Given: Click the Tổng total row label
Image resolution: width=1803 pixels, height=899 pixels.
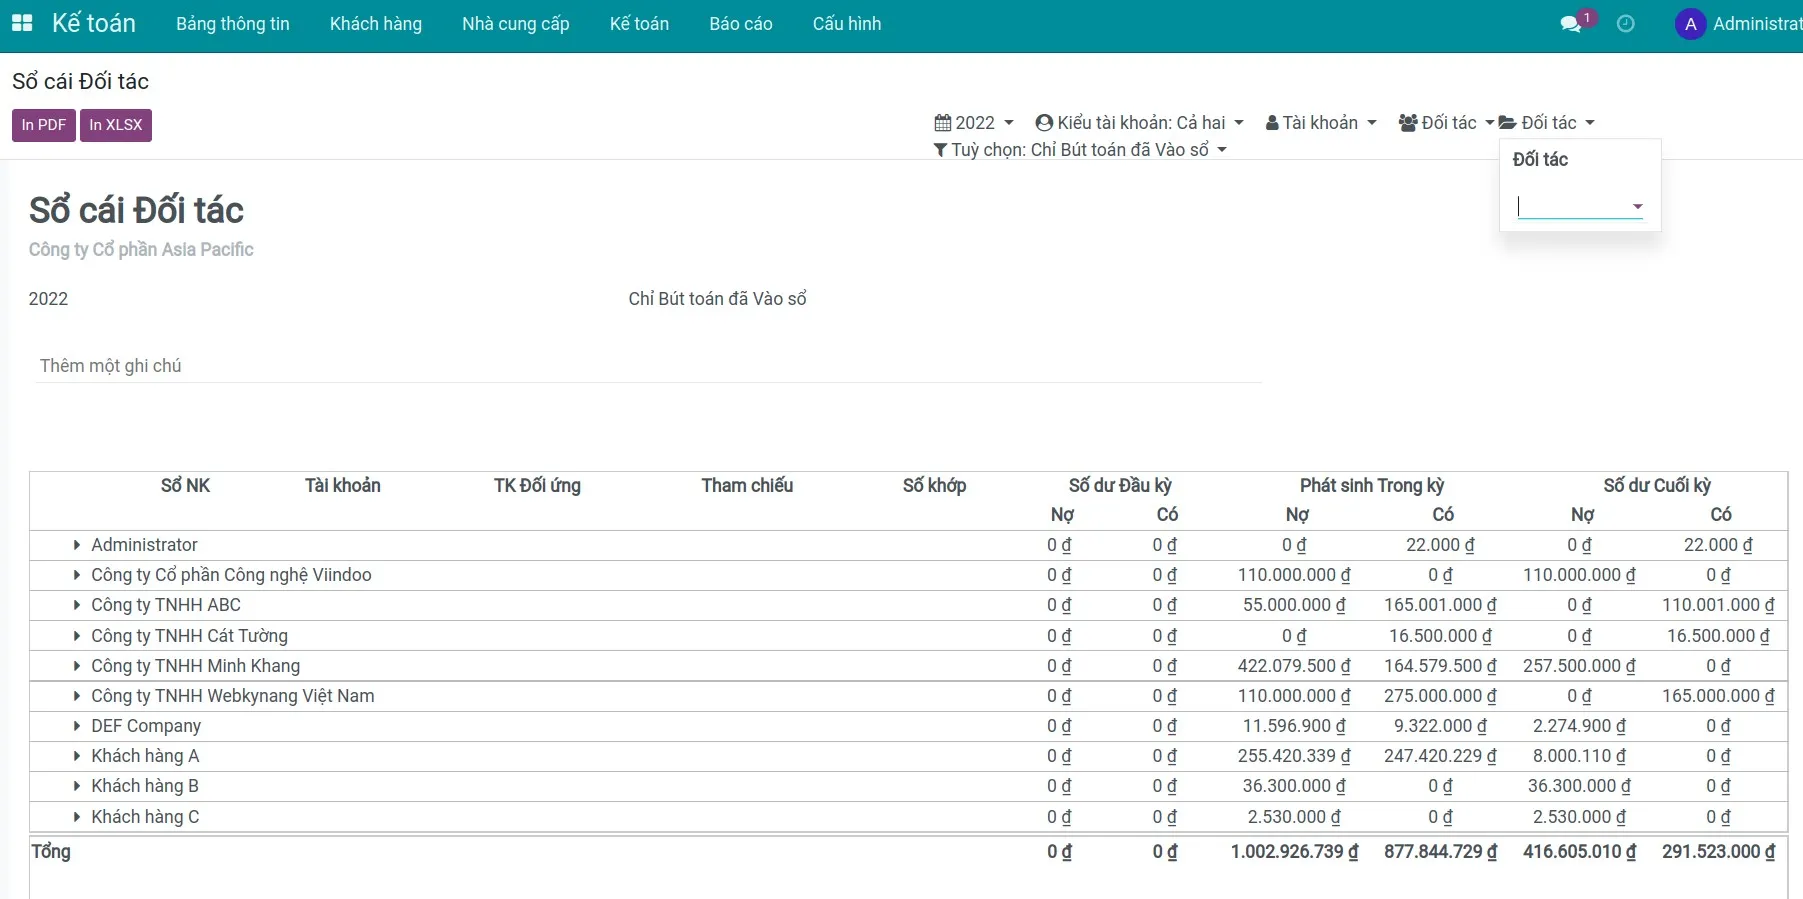Looking at the screenshot, I should coord(51,852).
